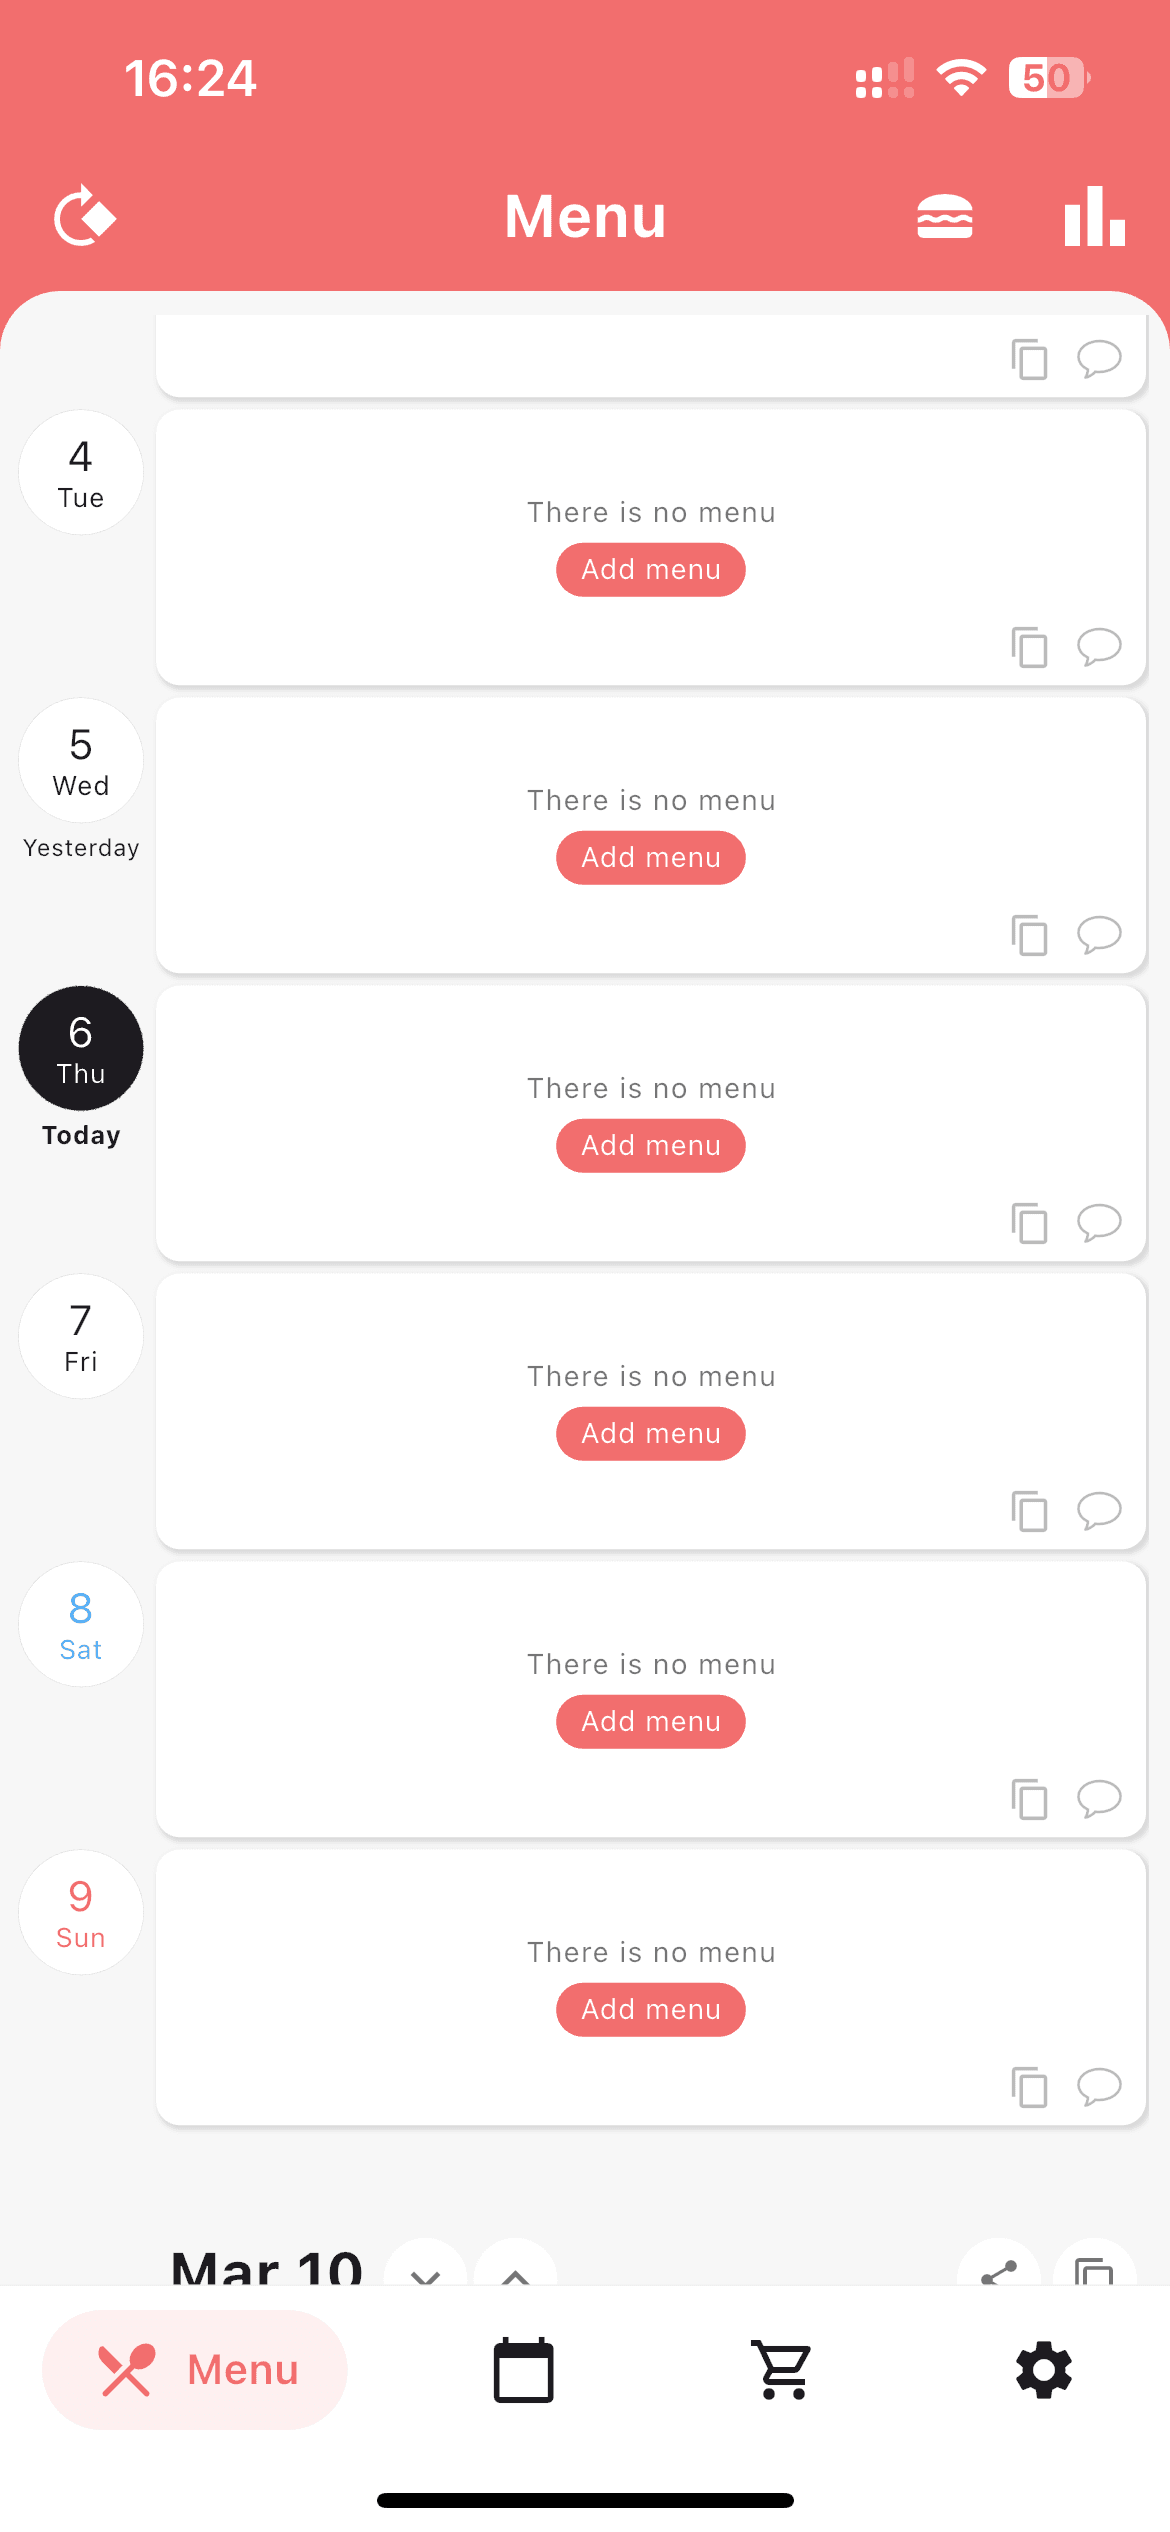This screenshot has height=2532, width=1170.
Task: Open the burger food icon
Action: 944,217
